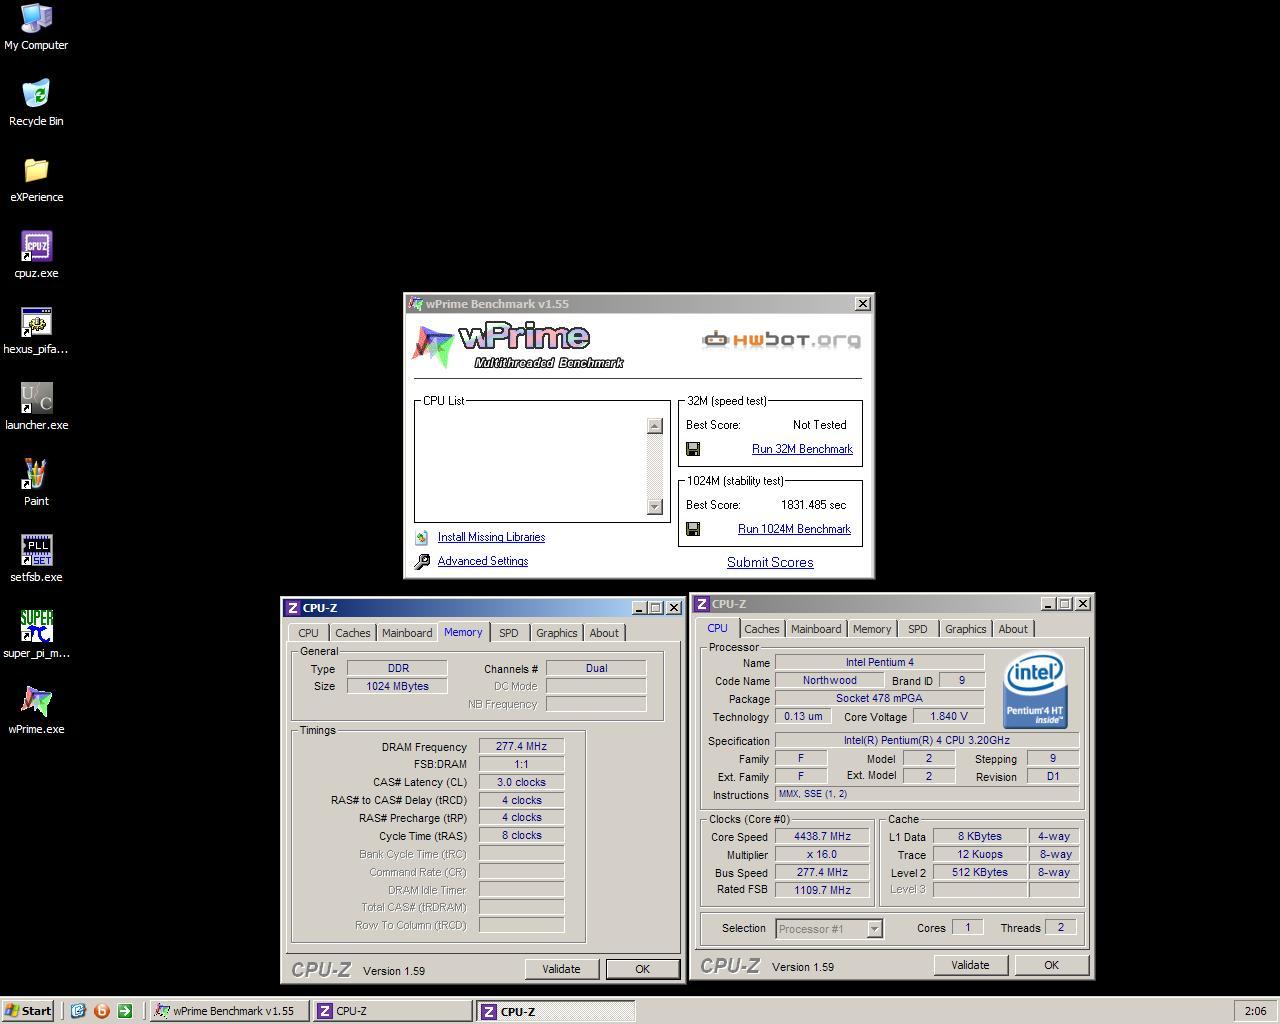Close the wPrime Benchmark window
This screenshot has height=1024, width=1280.
coord(862,304)
